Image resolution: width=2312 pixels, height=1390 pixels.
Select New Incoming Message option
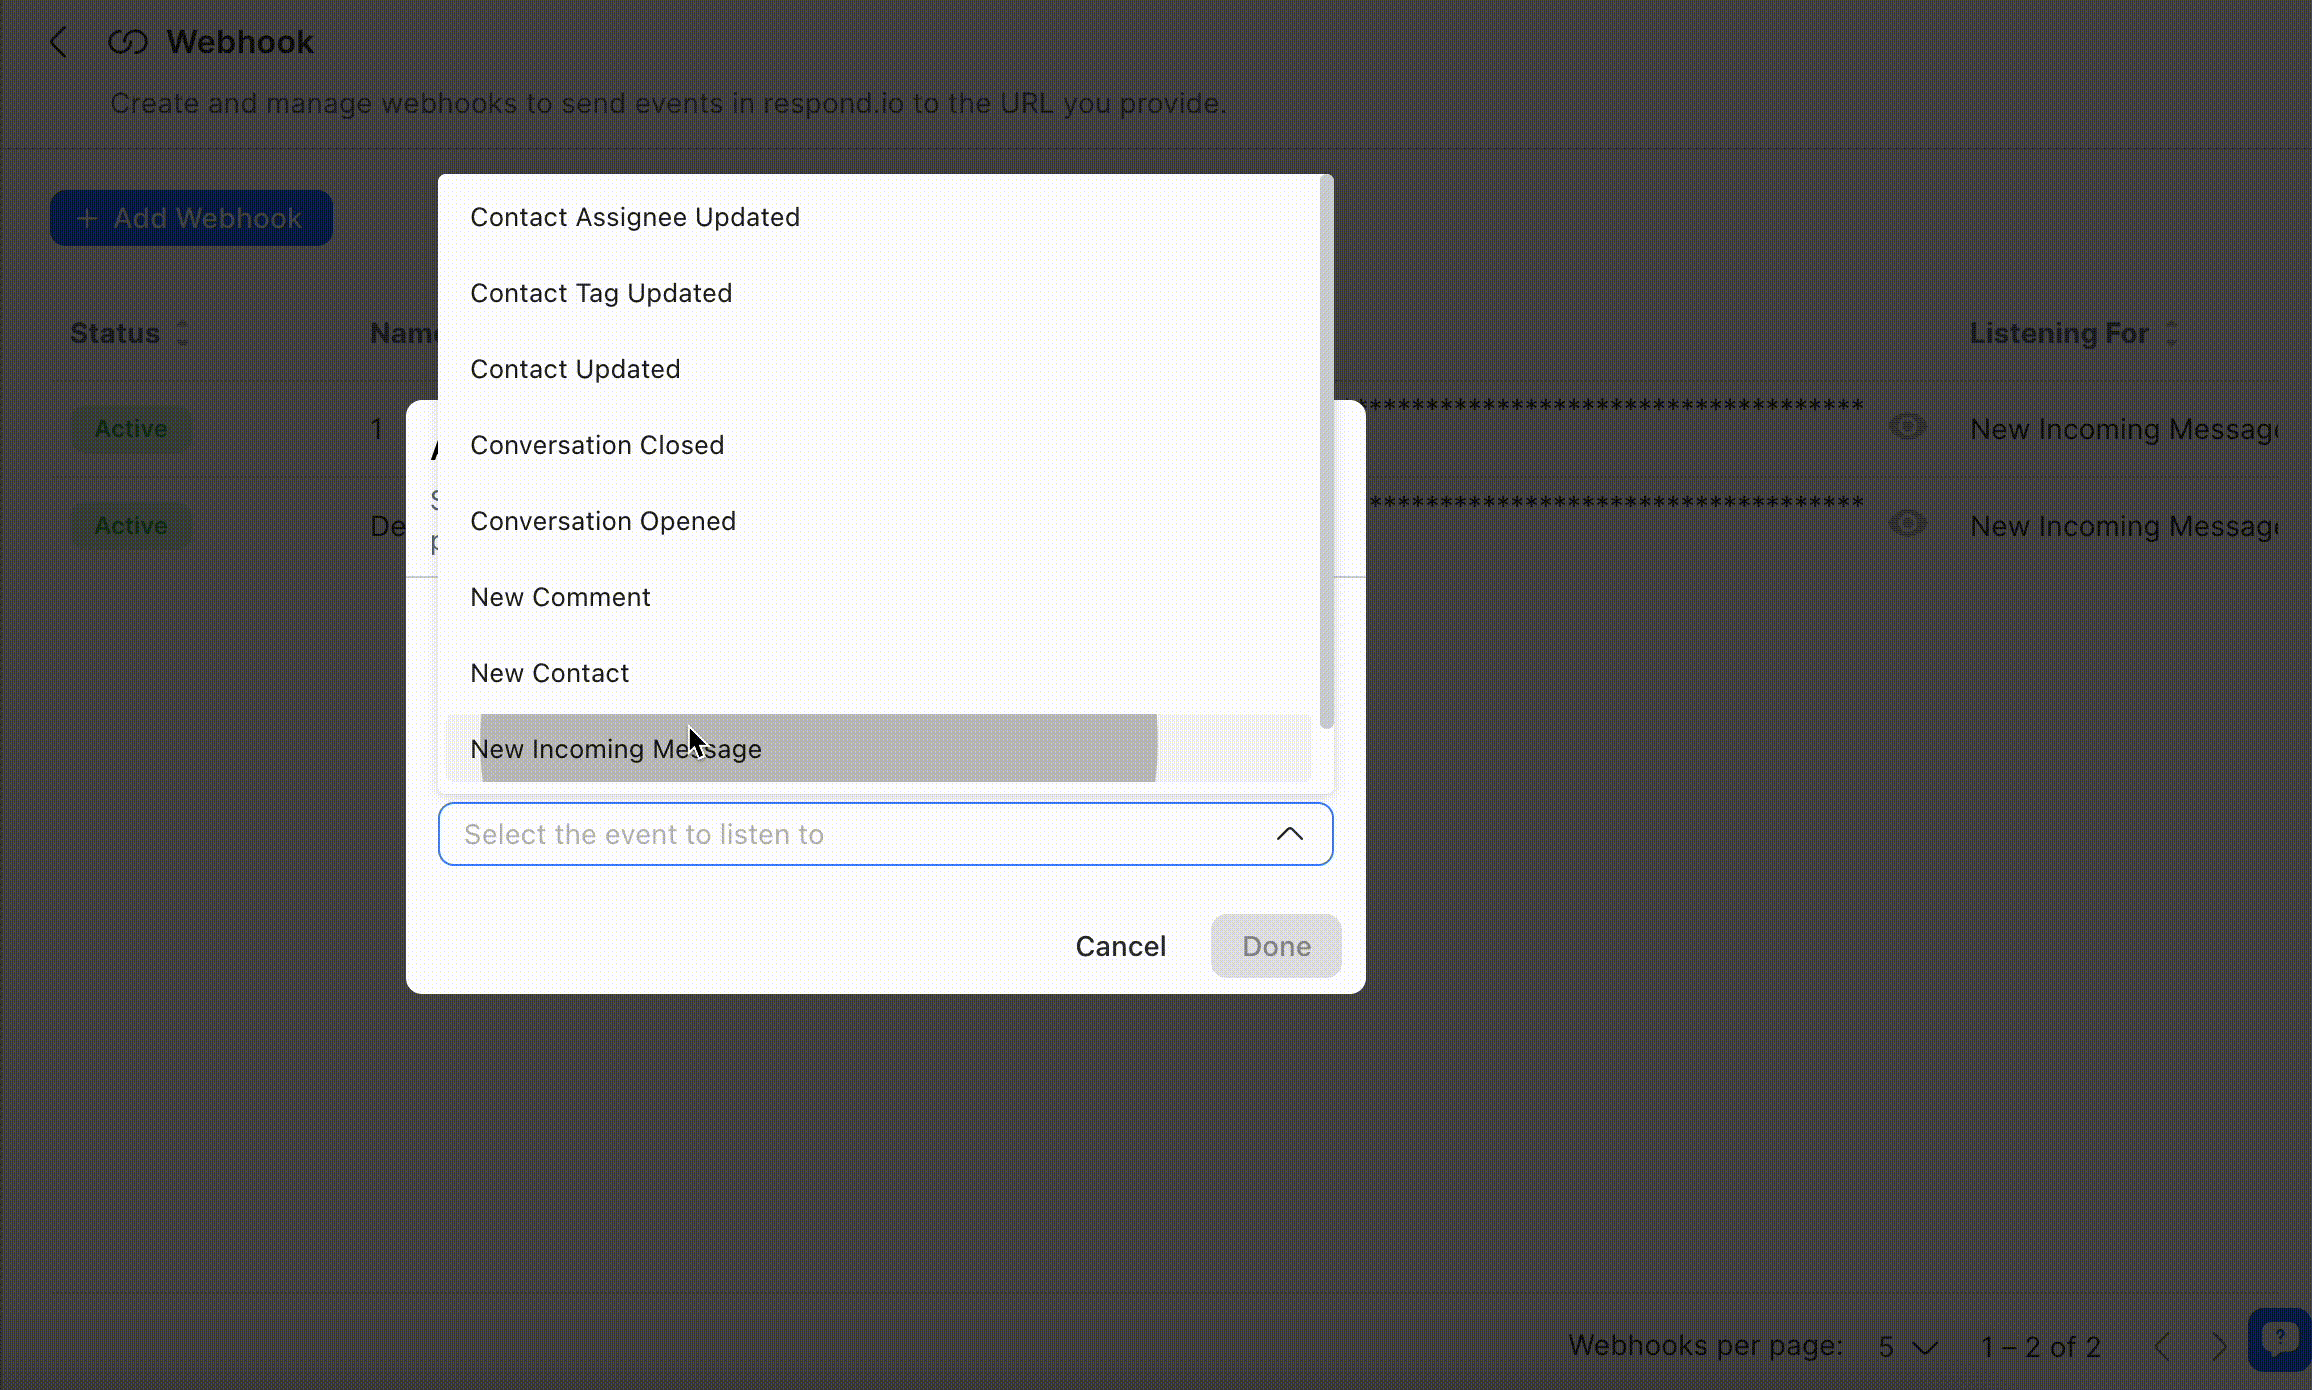click(616, 749)
